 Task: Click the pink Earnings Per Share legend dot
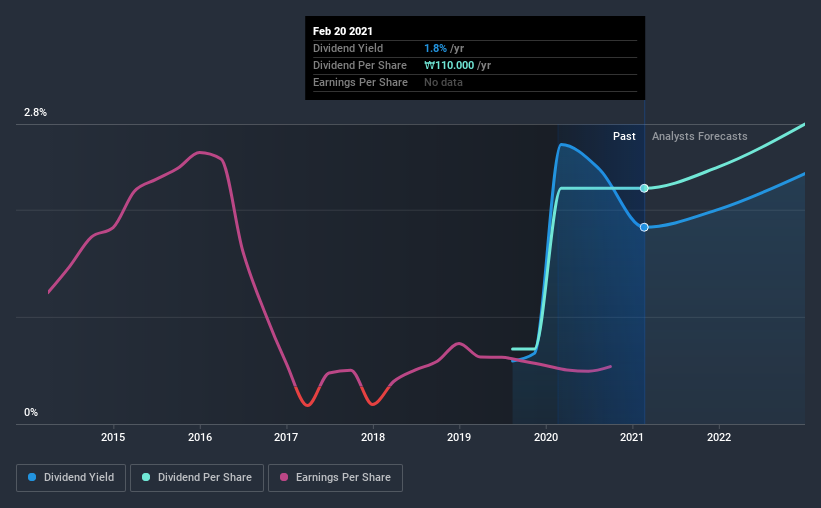[286, 478]
